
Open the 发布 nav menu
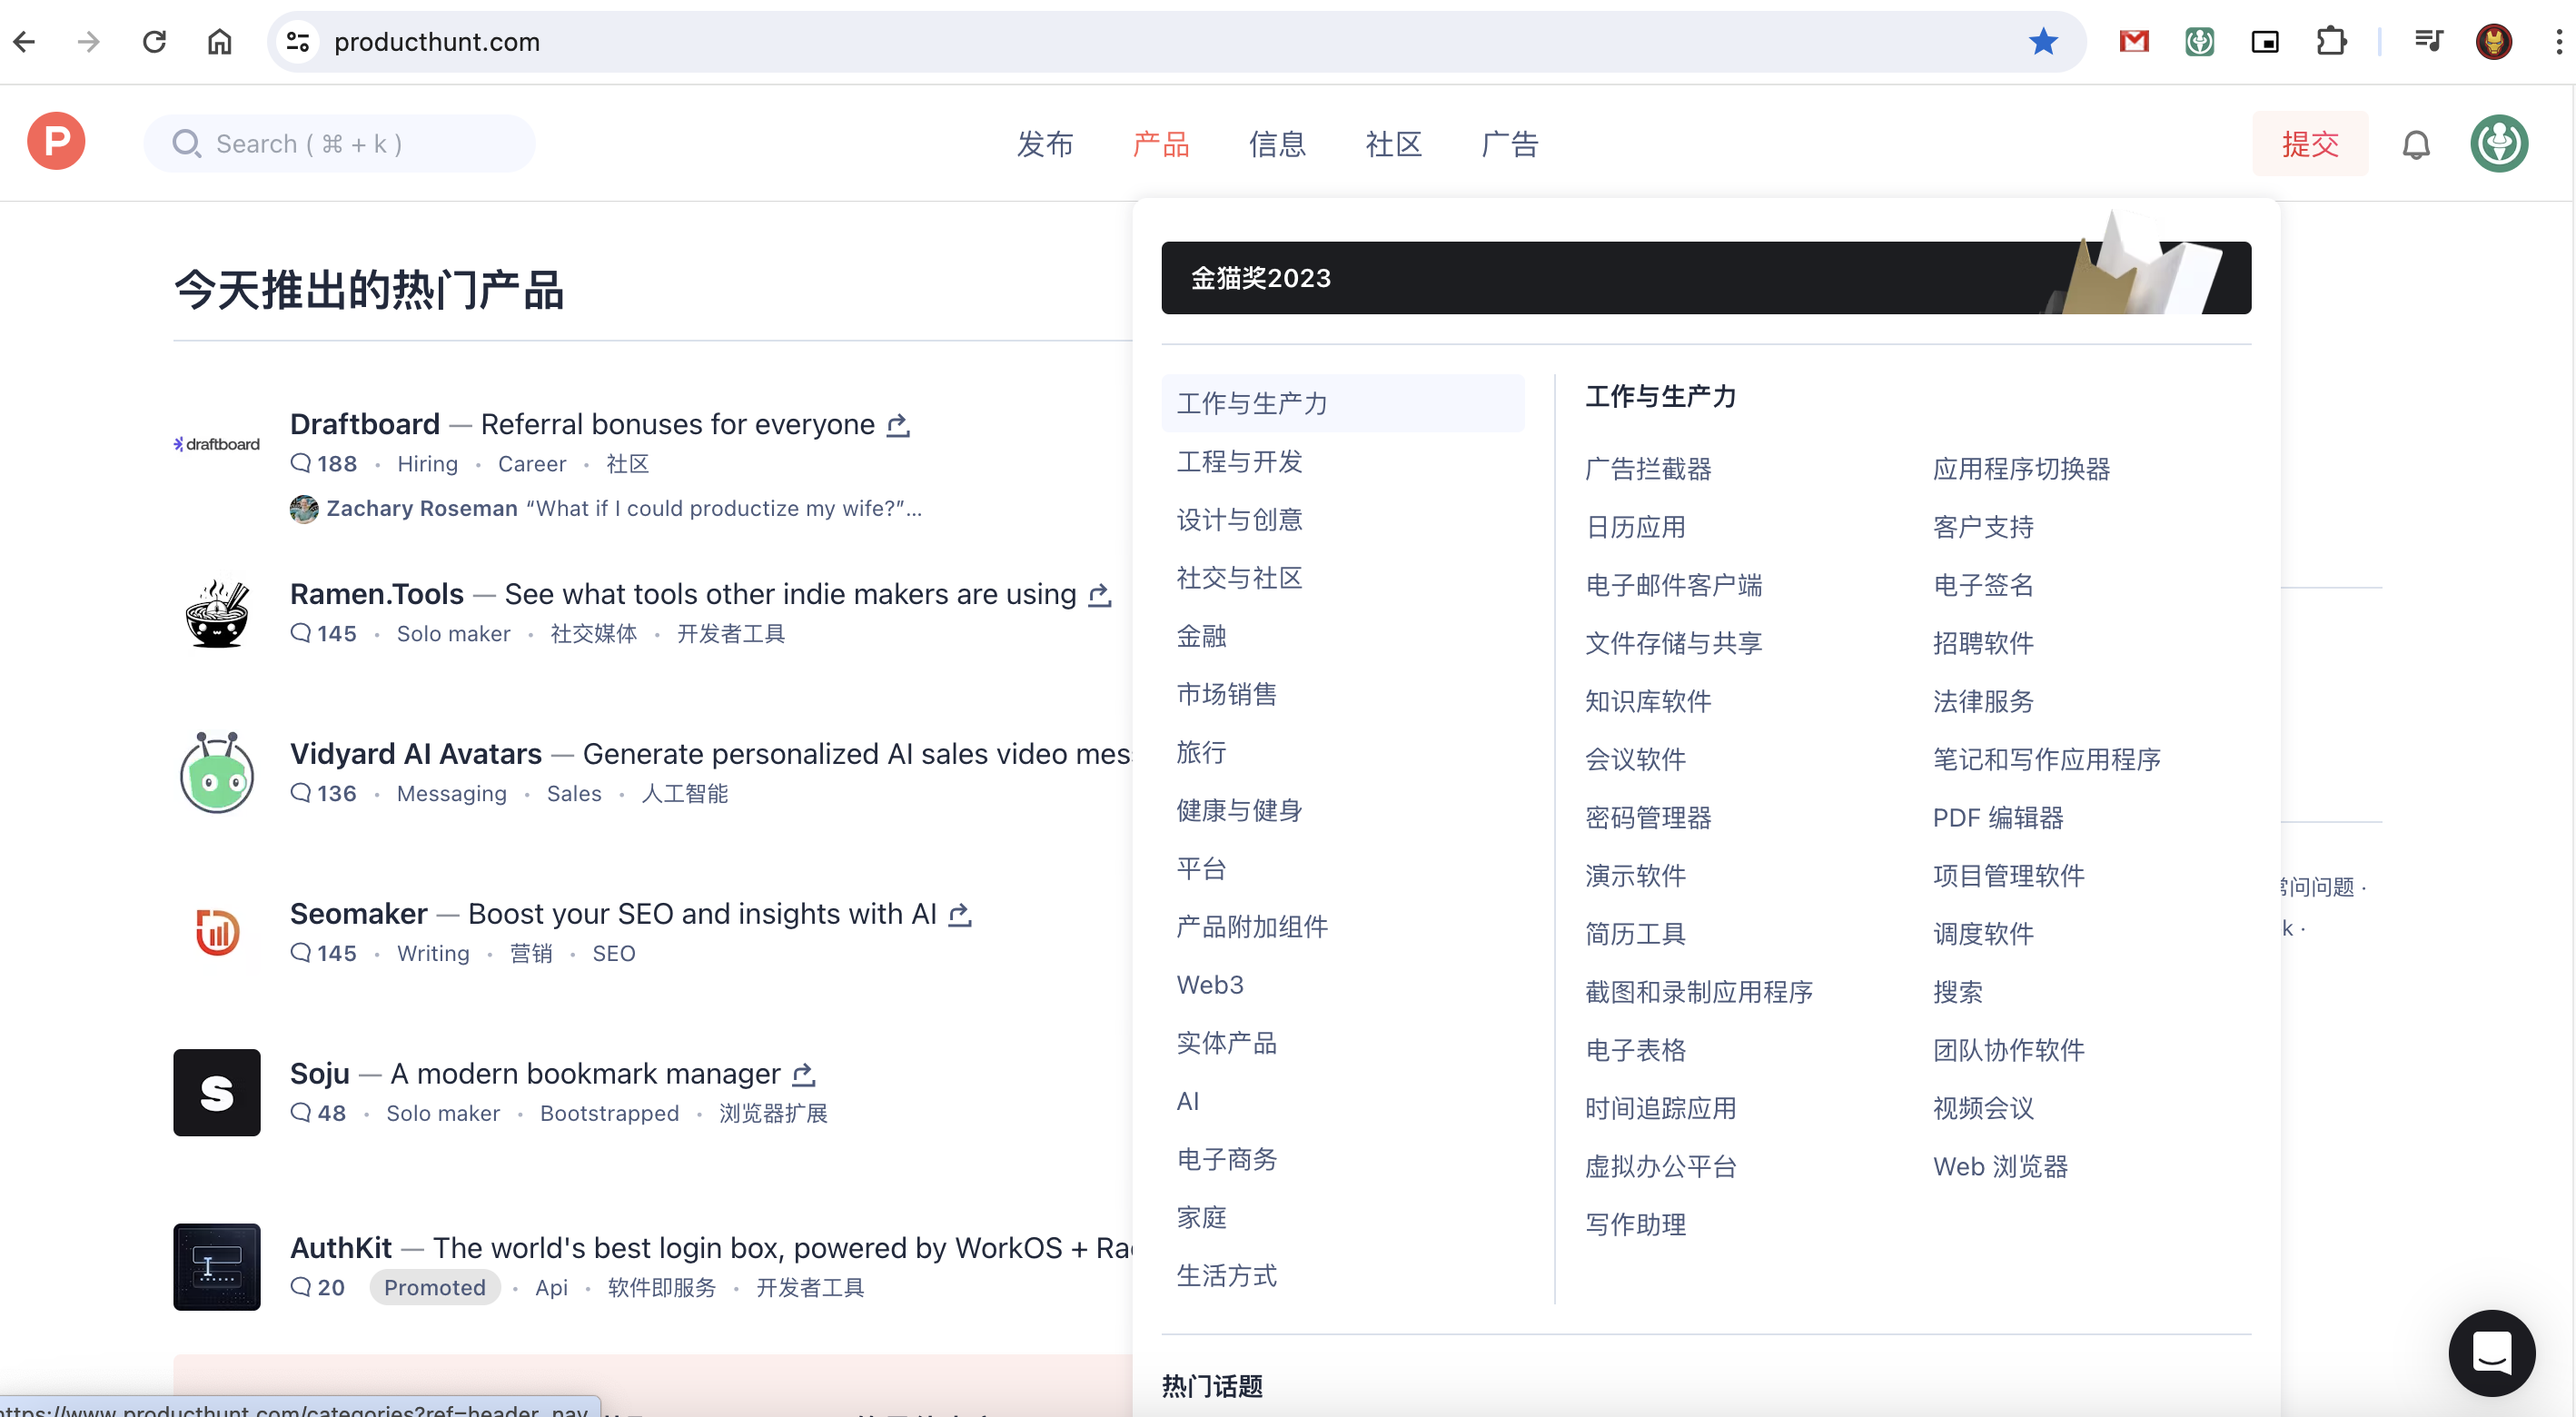1045,144
